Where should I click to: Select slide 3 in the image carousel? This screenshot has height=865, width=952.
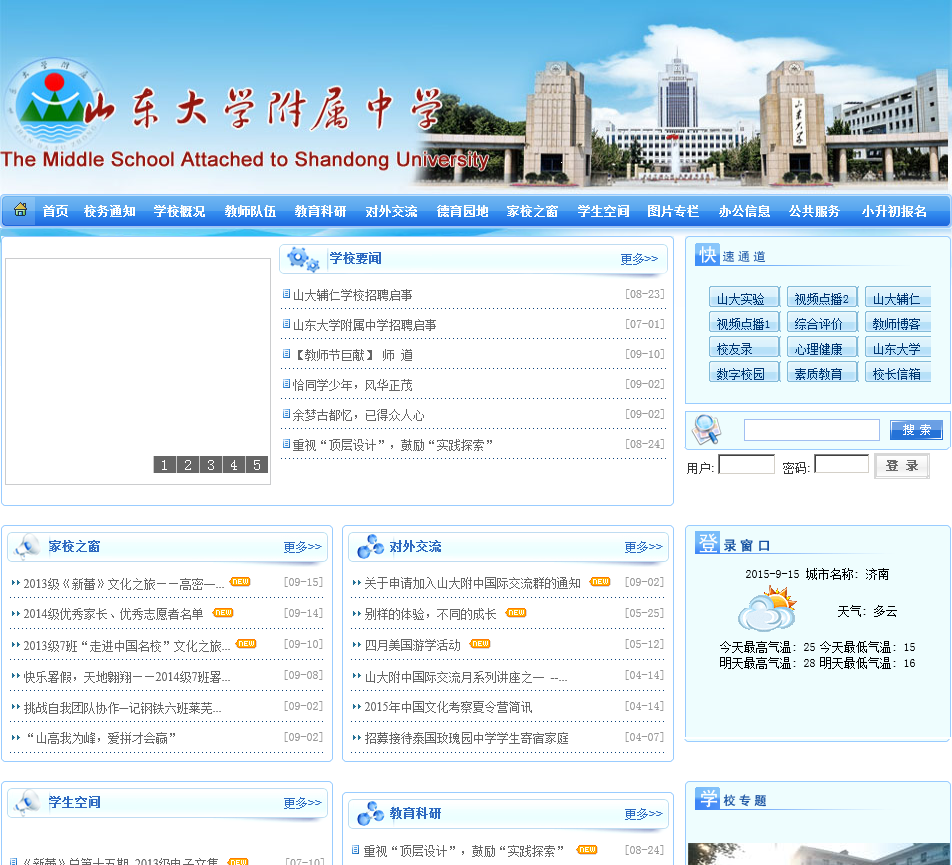tap(211, 465)
